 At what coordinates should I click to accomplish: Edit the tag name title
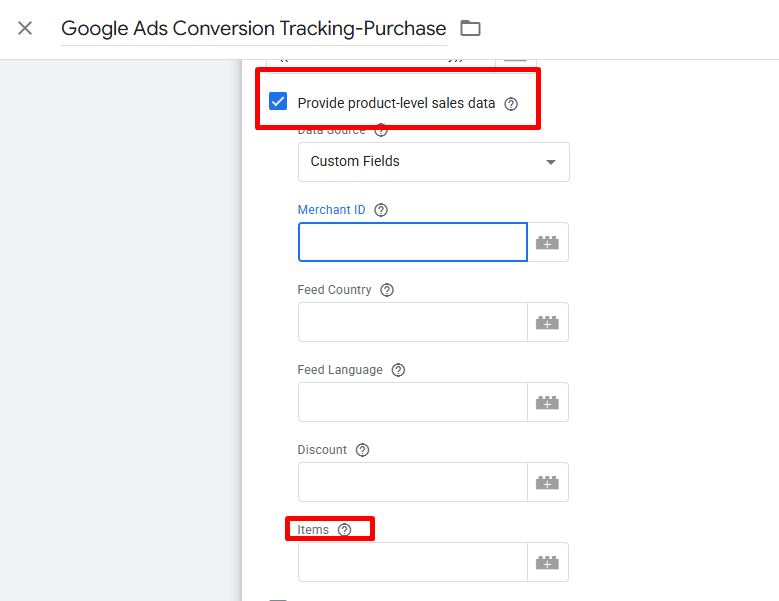pos(253,28)
